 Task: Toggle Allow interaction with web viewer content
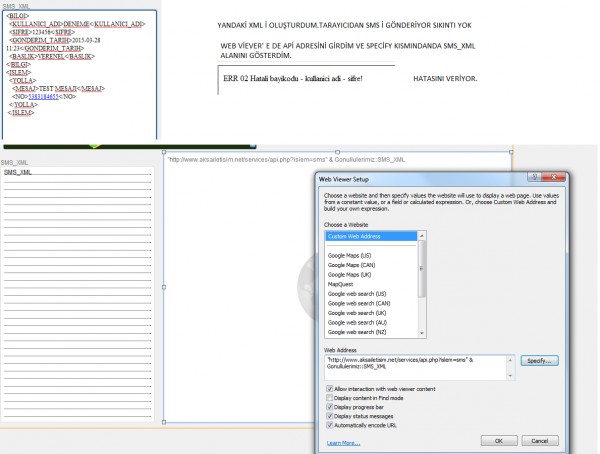click(x=330, y=387)
